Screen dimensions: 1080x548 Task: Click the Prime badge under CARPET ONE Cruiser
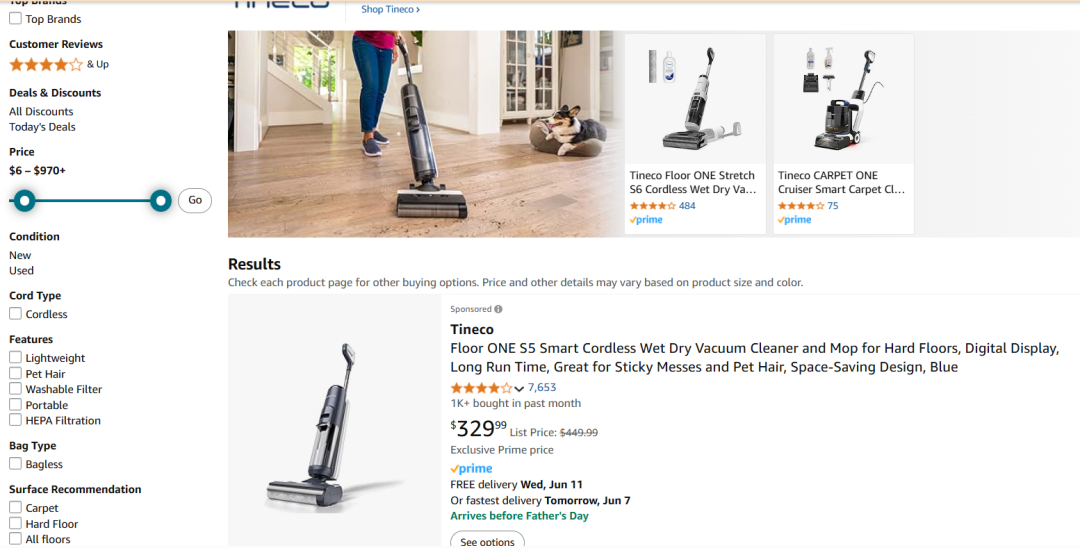coord(795,220)
